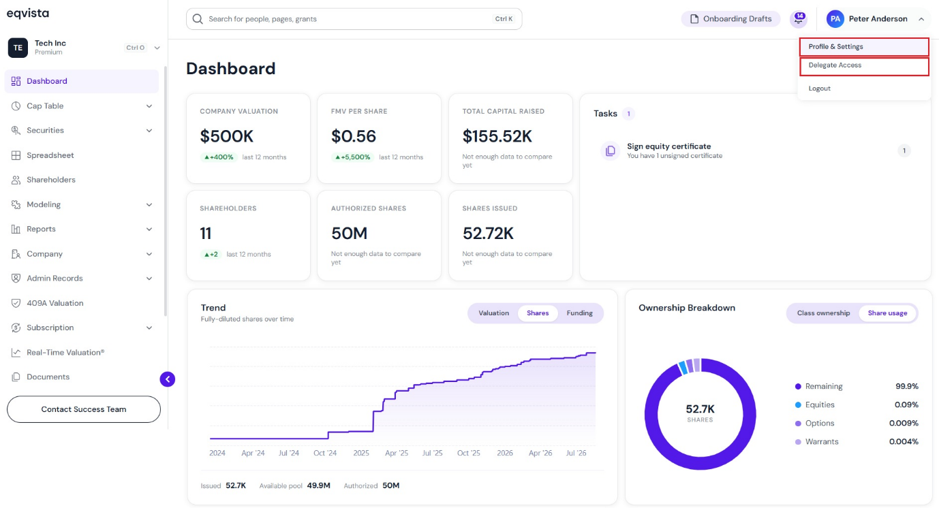
Task: Switch Trend chart to Shares
Action: 538,313
